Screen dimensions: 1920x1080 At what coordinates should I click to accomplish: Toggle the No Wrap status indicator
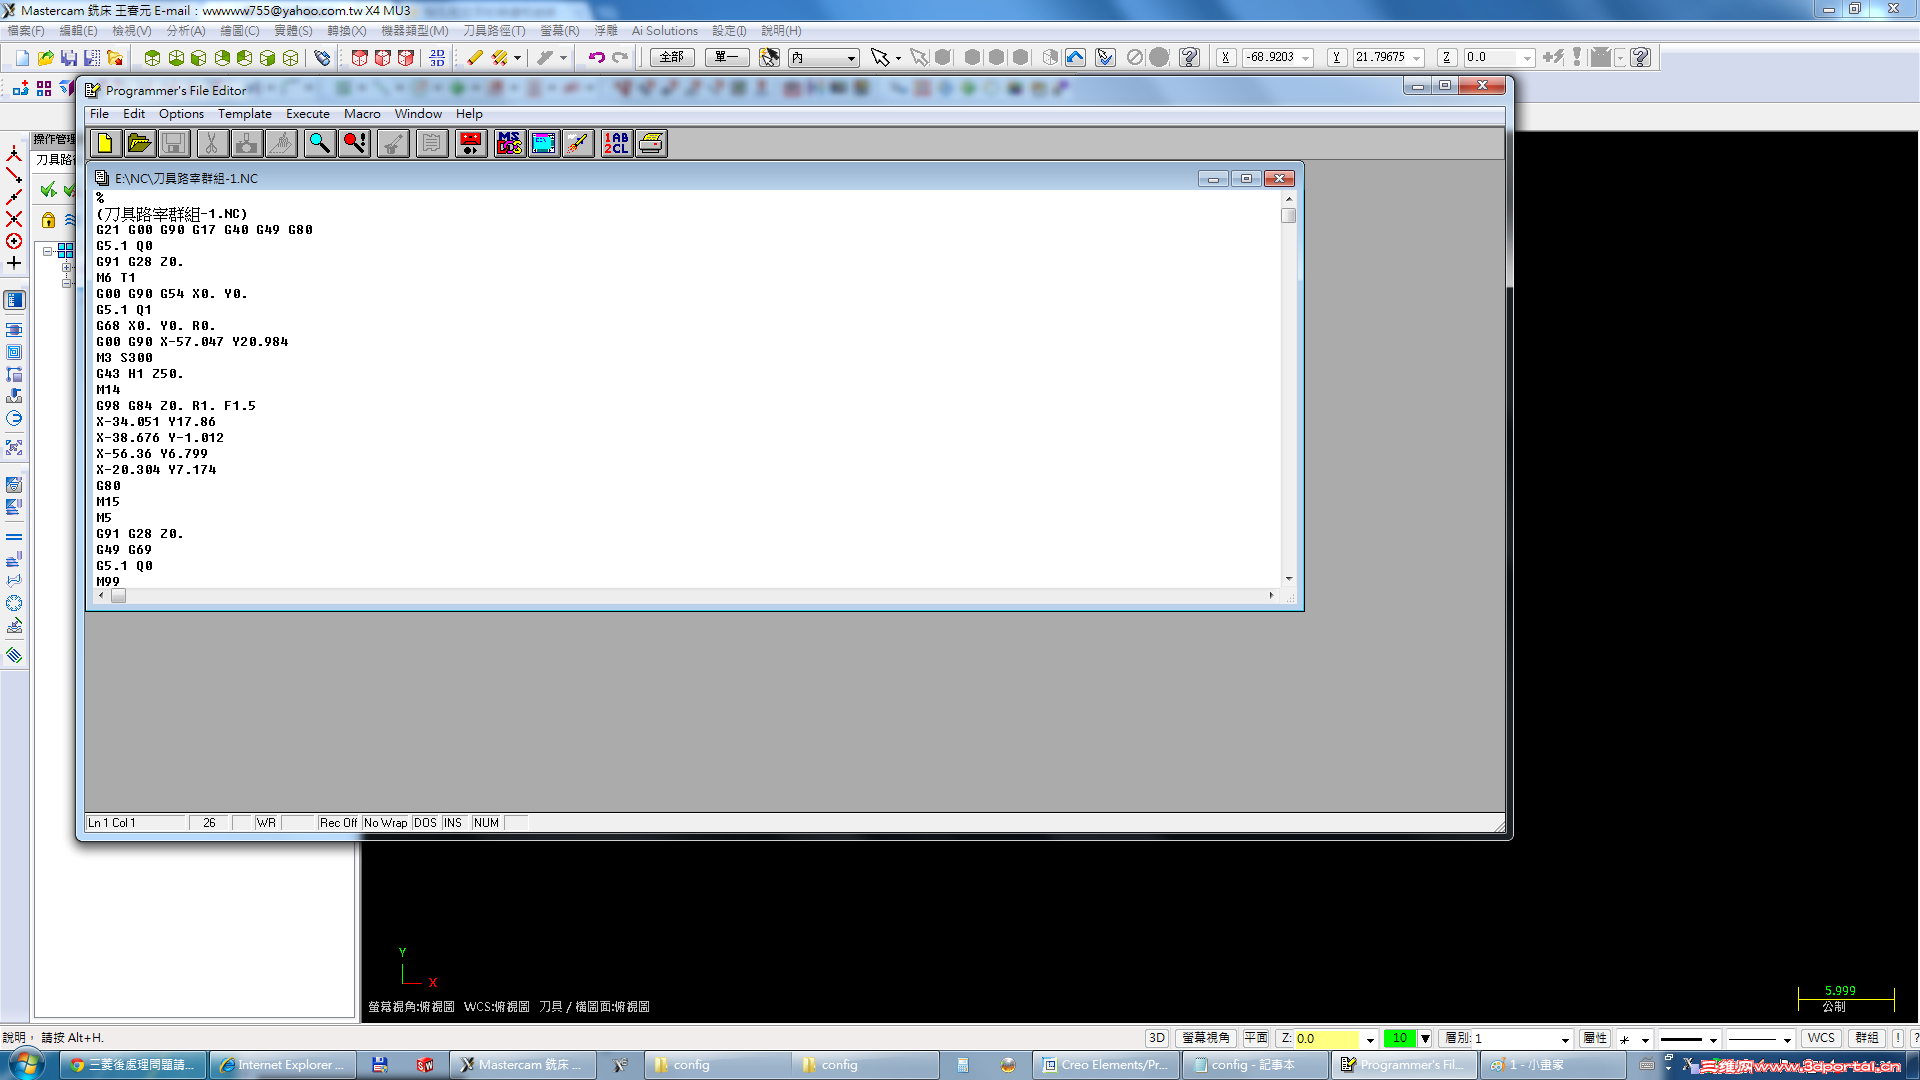click(x=385, y=823)
